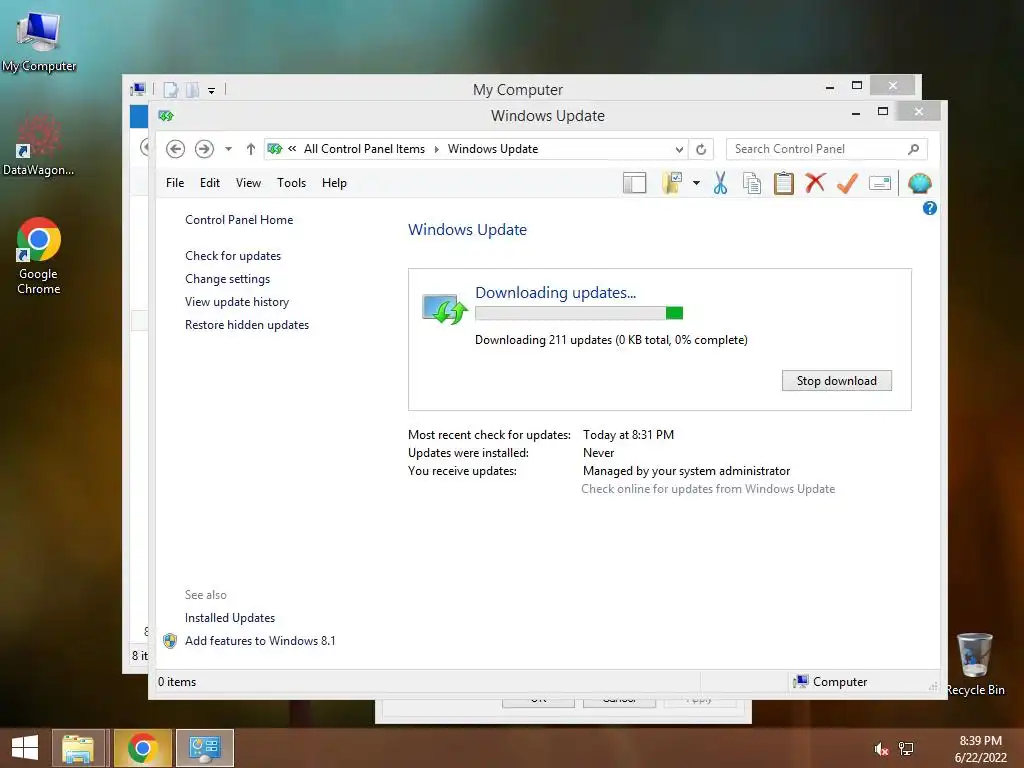Click the muted volume tray icon
The height and width of the screenshot is (768, 1024).
tap(881, 749)
